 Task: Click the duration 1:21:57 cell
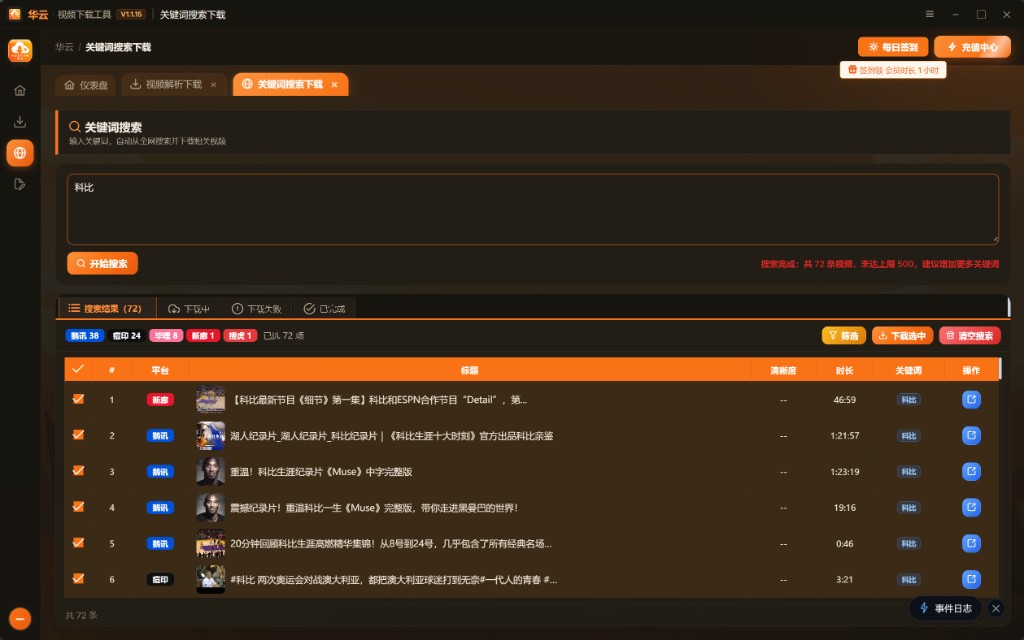pos(844,436)
